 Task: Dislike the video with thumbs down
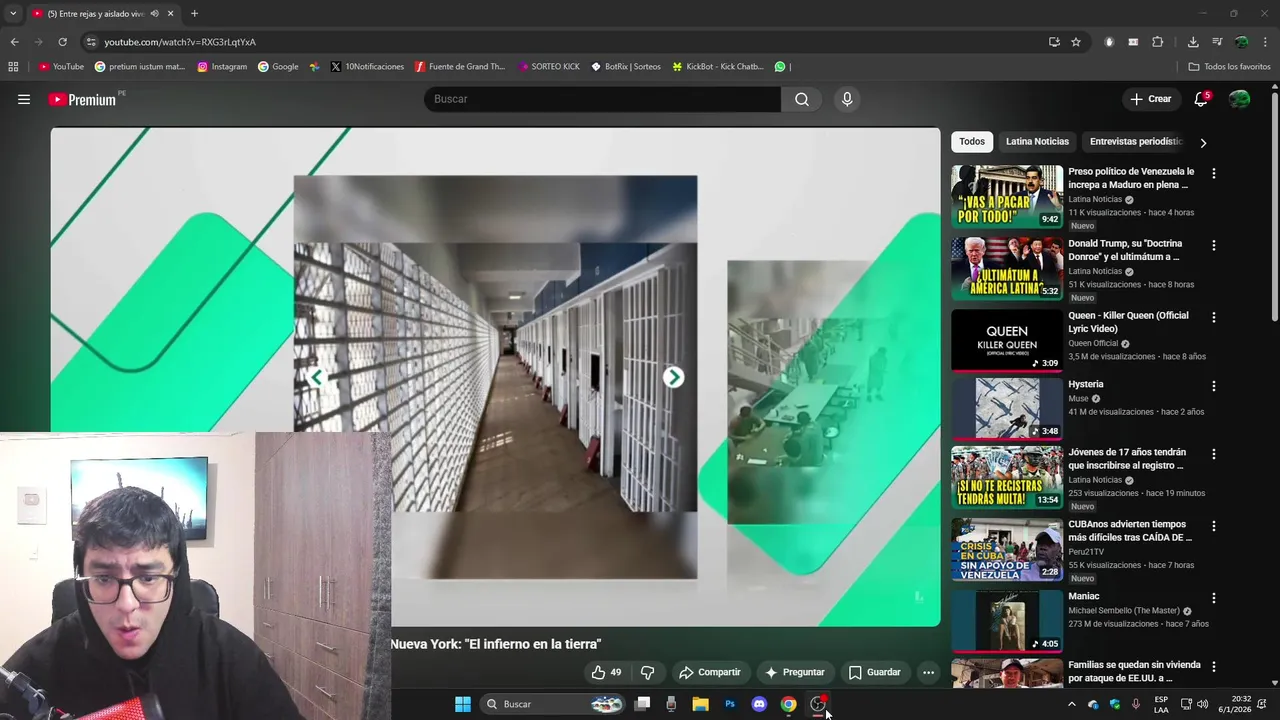[x=647, y=672]
